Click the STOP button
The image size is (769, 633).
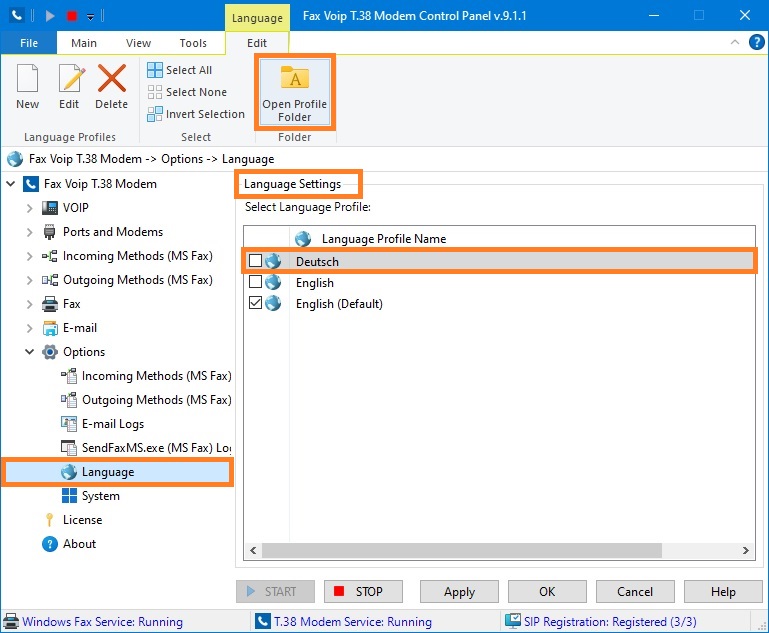coord(363,591)
